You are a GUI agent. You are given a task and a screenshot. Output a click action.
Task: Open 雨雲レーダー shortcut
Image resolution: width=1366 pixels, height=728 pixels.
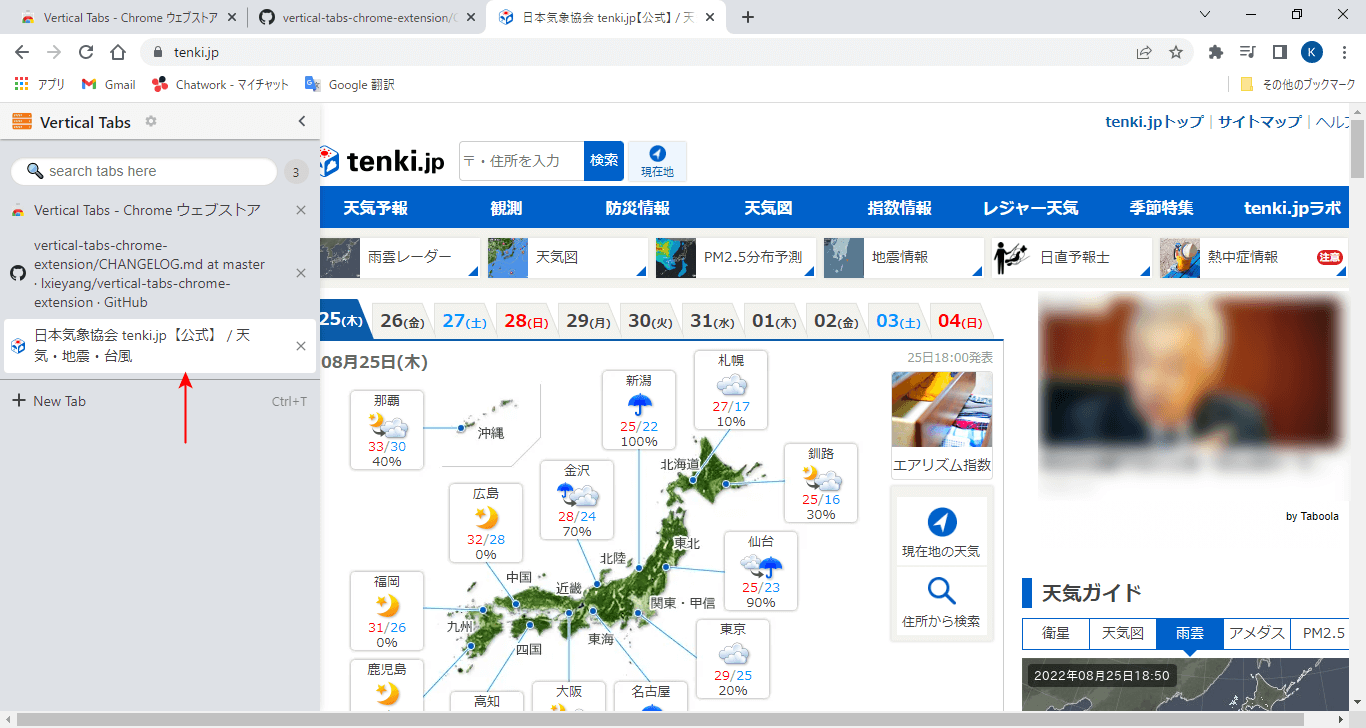[399, 257]
